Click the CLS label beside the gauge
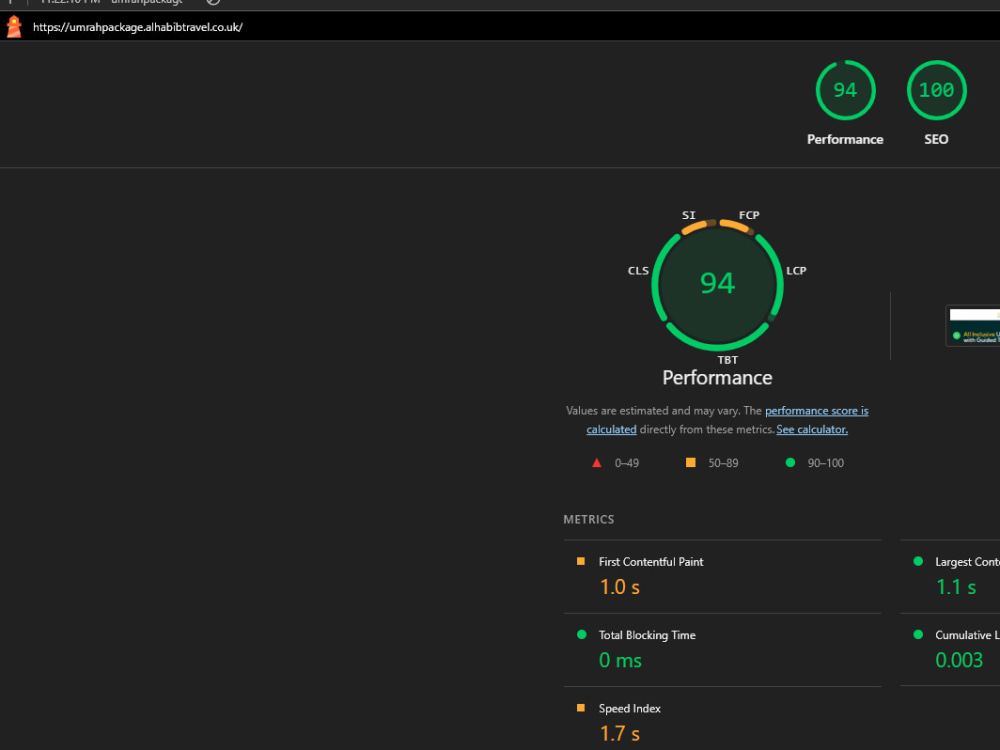This screenshot has width=1000, height=750. [x=638, y=270]
